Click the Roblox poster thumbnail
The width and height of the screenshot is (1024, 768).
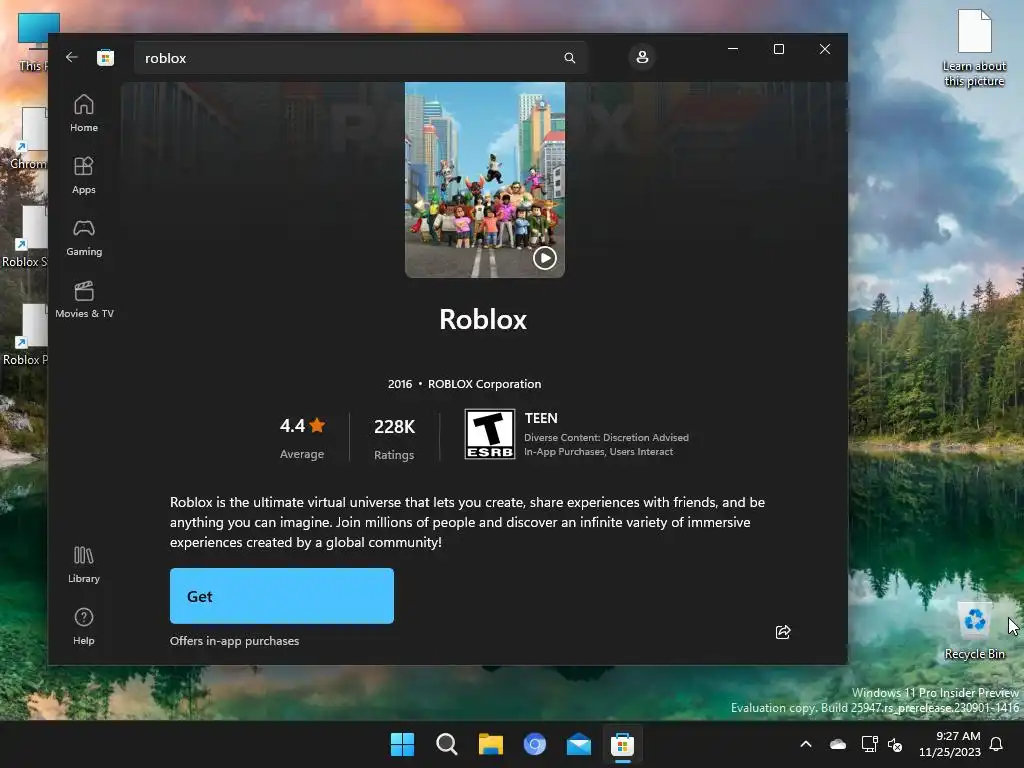click(485, 180)
